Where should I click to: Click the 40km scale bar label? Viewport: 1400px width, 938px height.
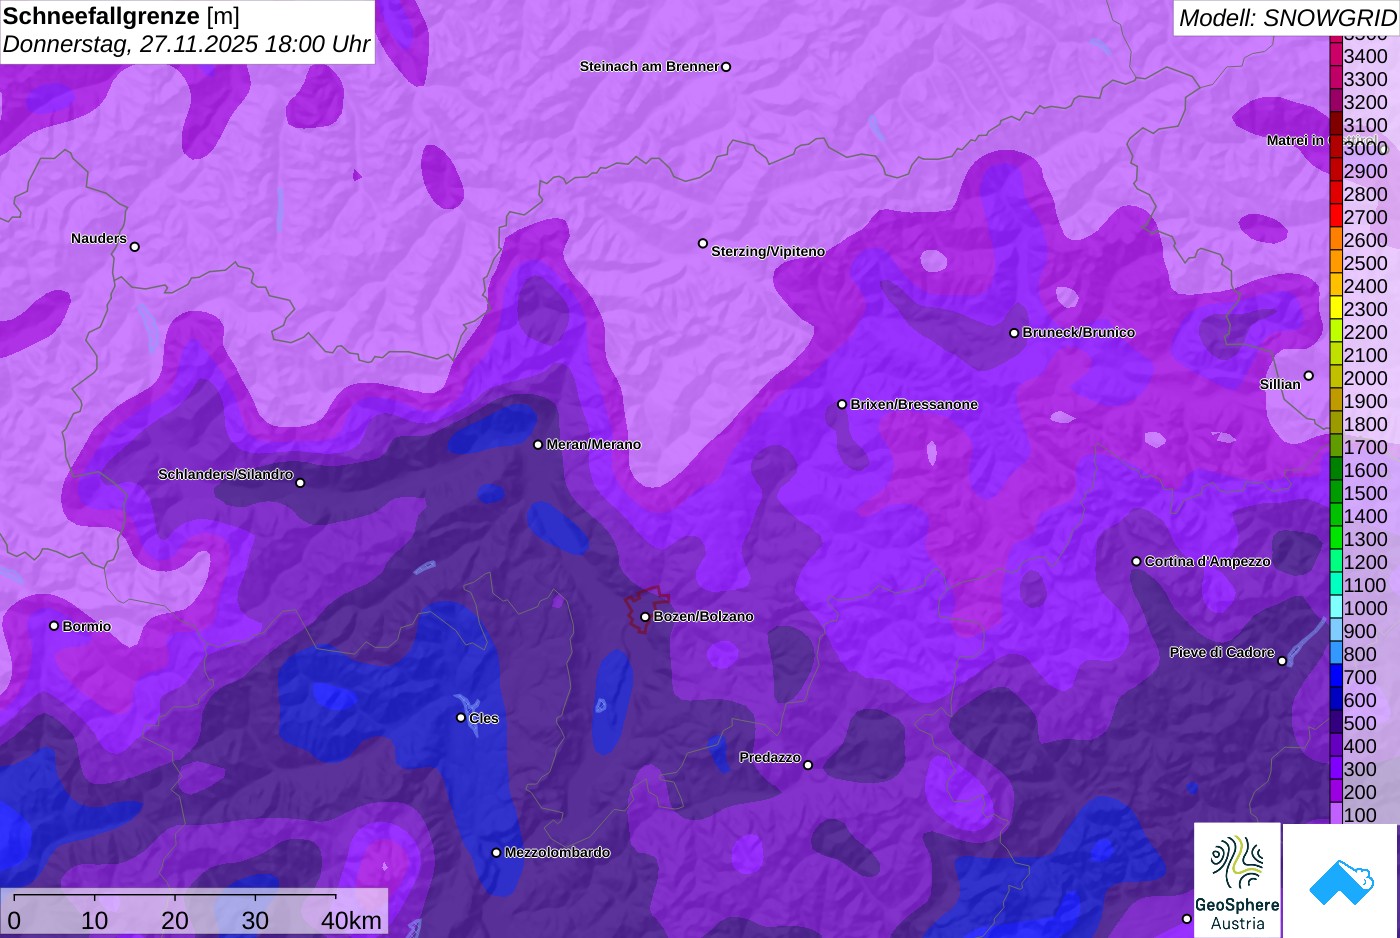click(x=351, y=920)
